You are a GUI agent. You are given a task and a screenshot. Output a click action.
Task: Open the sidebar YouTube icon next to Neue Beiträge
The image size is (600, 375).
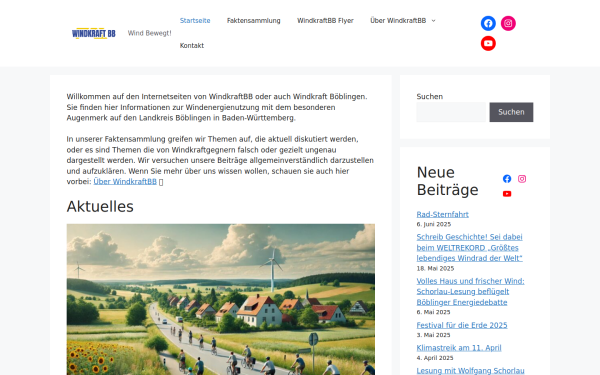tap(507, 194)
